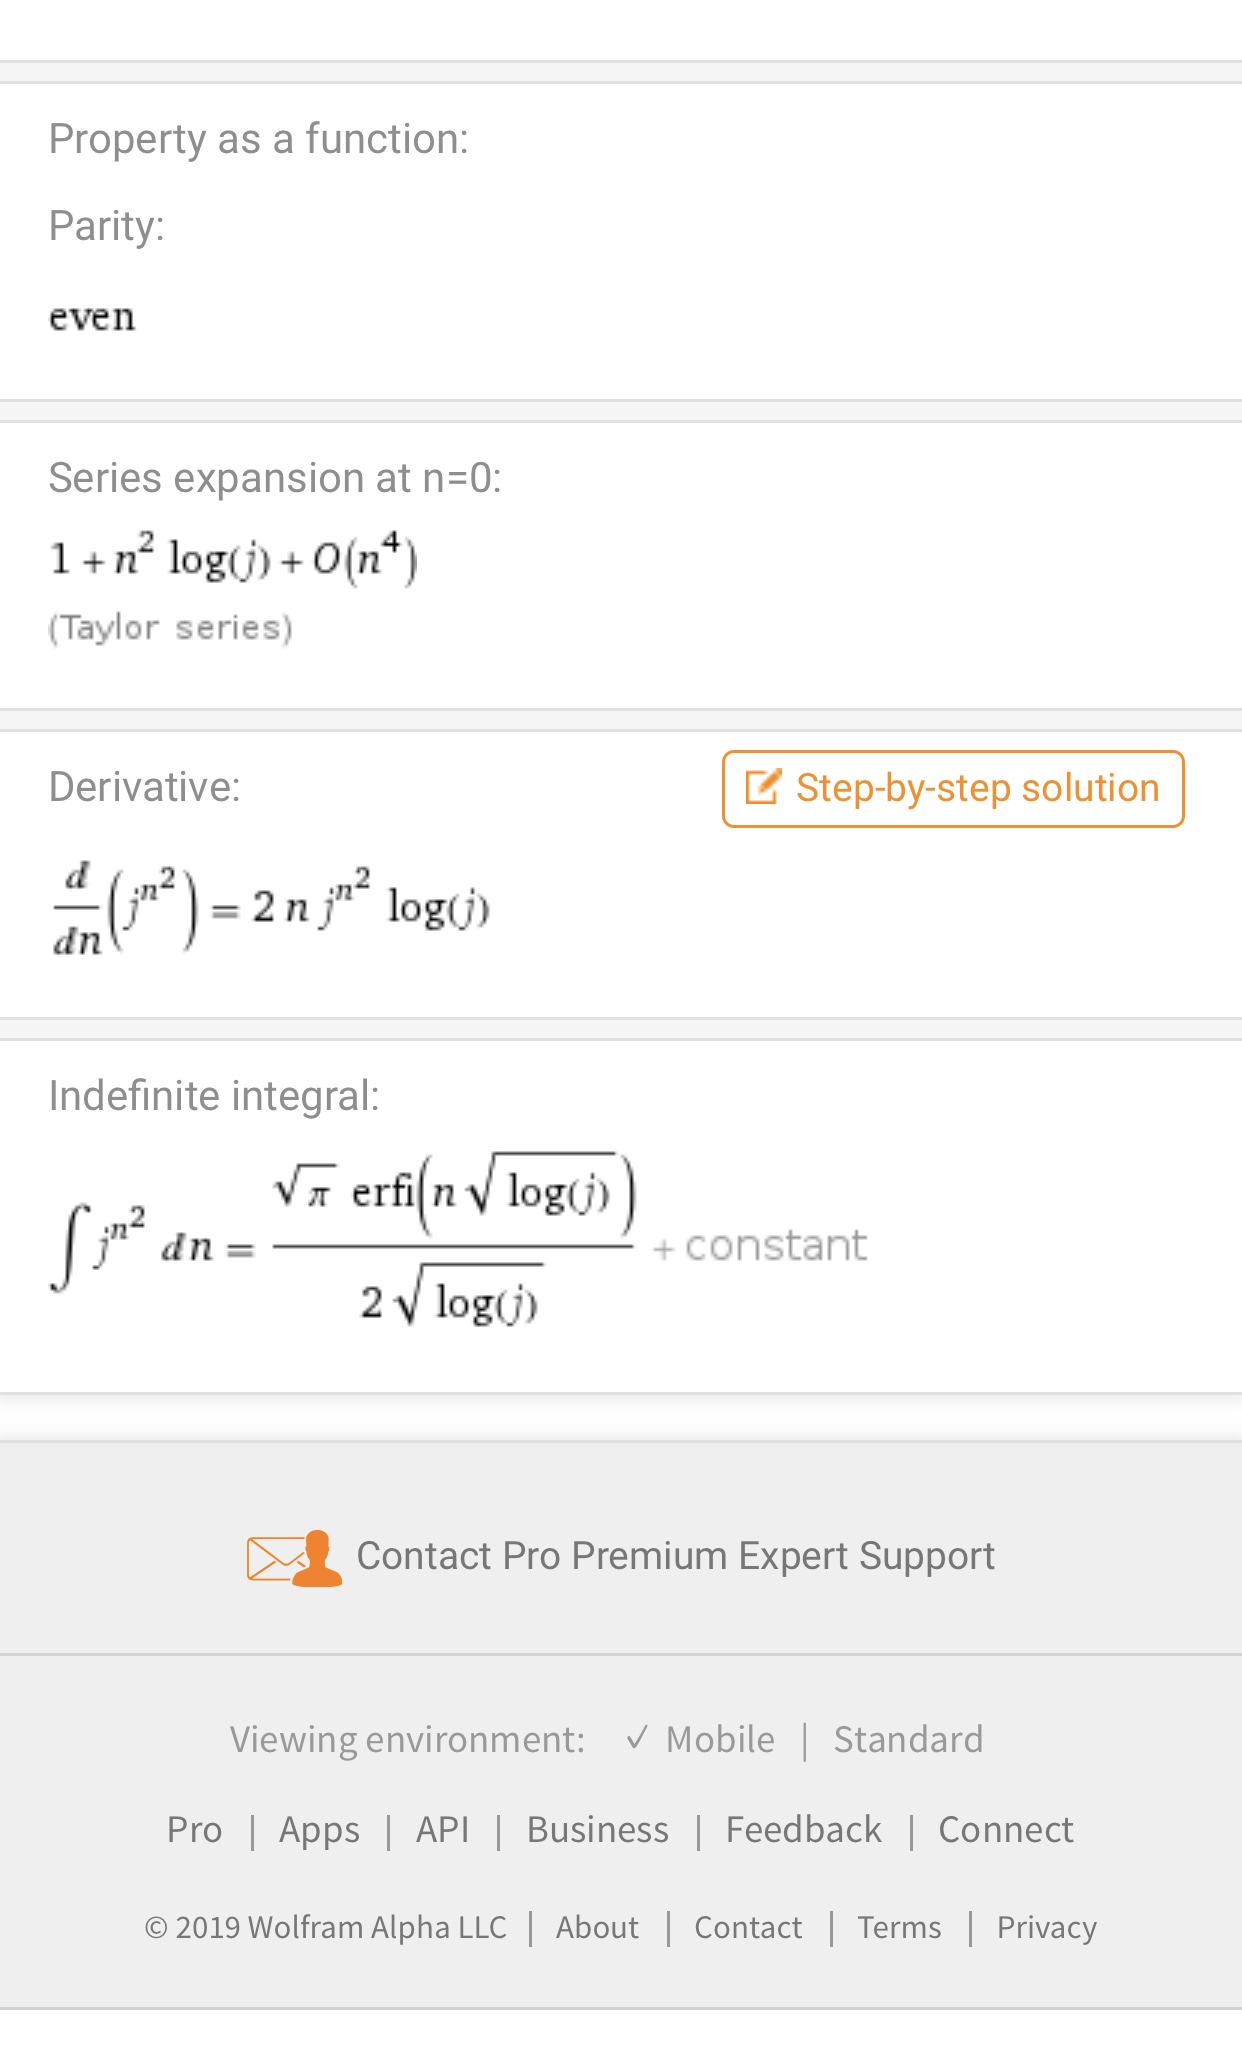View the Privacy policy link
Image resolution: width=1242 pixels, height=2050 pixels.
[x=1046, y=1927]
